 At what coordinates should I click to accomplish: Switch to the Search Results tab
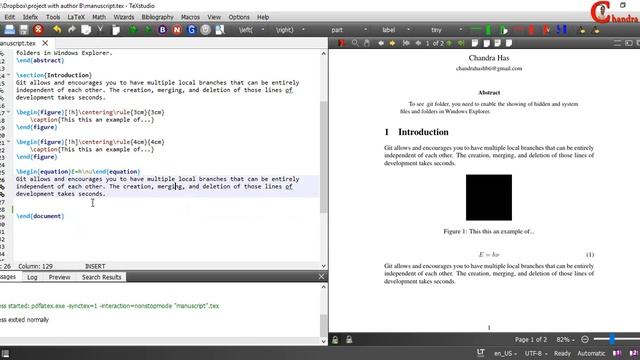tap(102, 277)
